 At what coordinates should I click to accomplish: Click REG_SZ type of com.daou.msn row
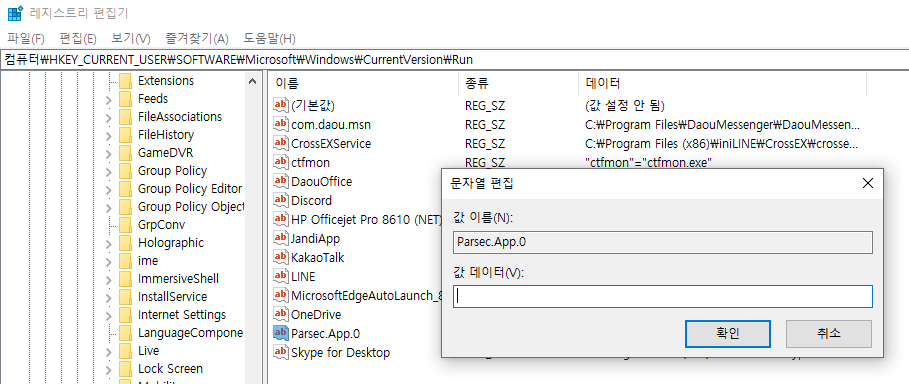(485, 124)
